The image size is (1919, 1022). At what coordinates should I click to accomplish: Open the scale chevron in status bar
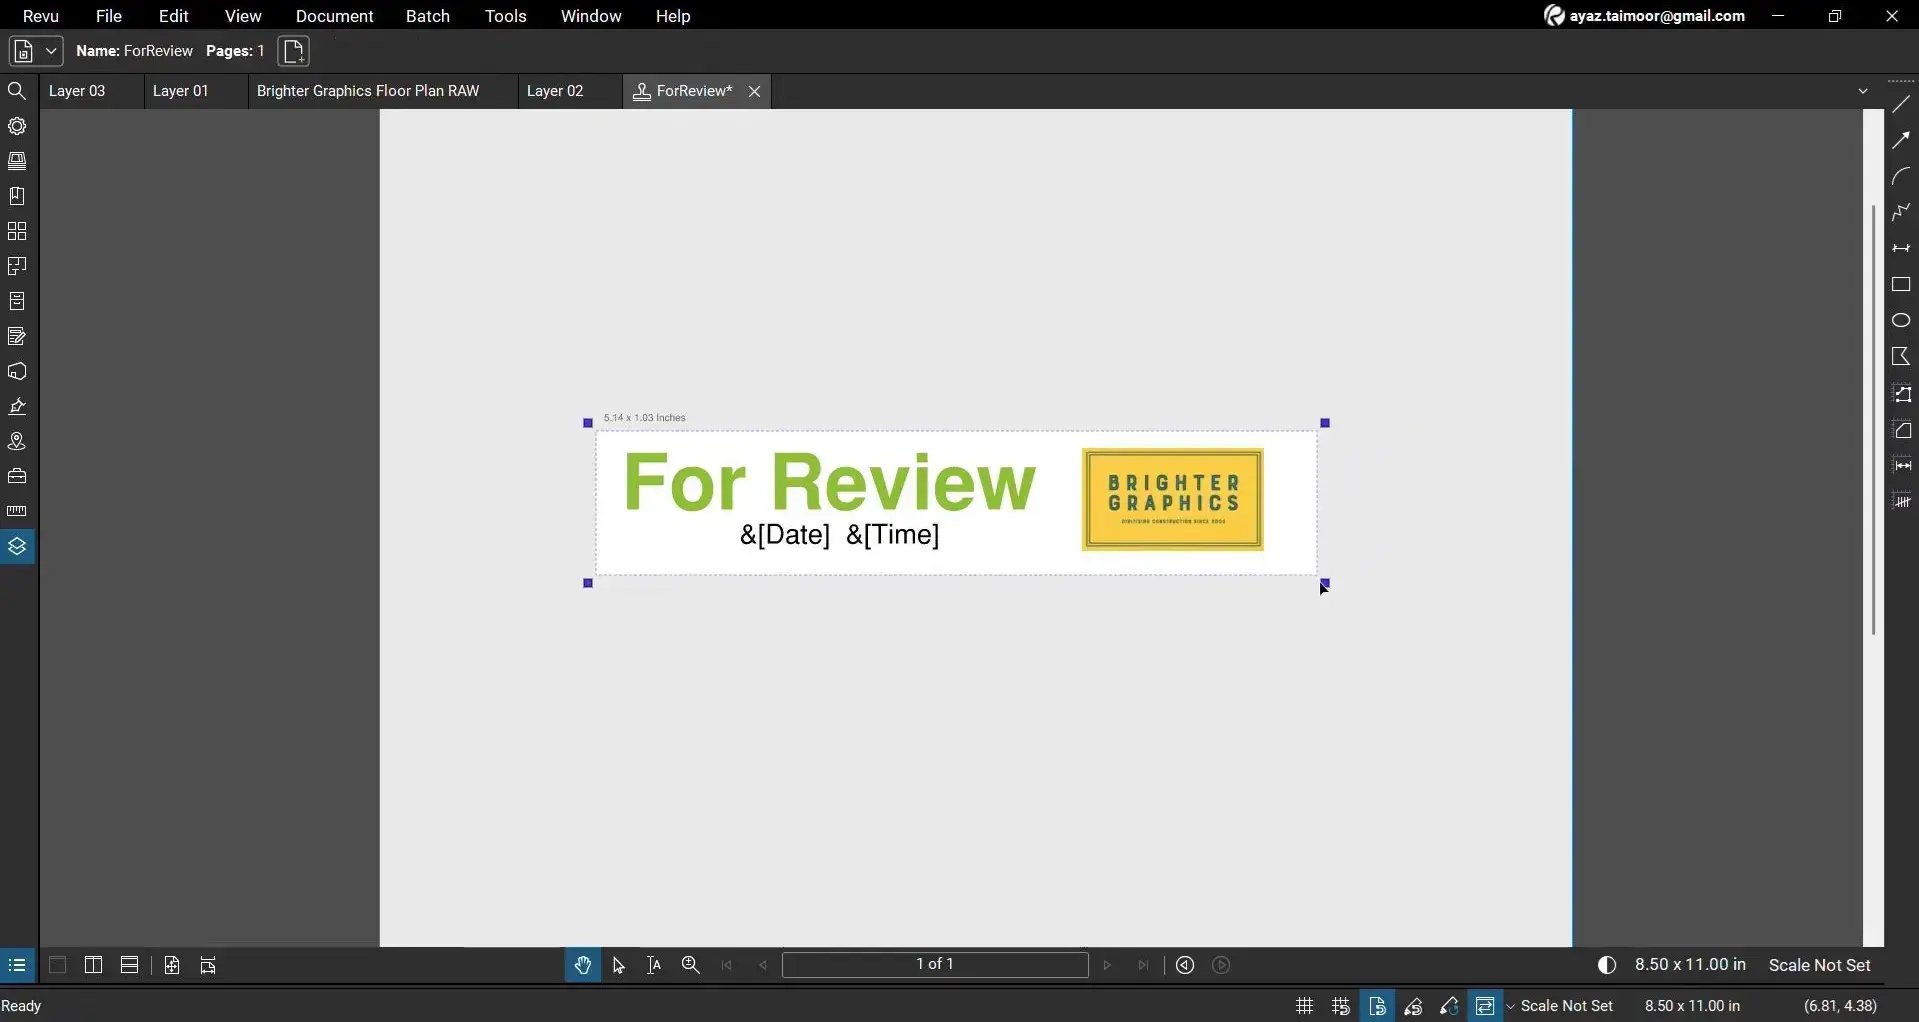(1510, 1007)
